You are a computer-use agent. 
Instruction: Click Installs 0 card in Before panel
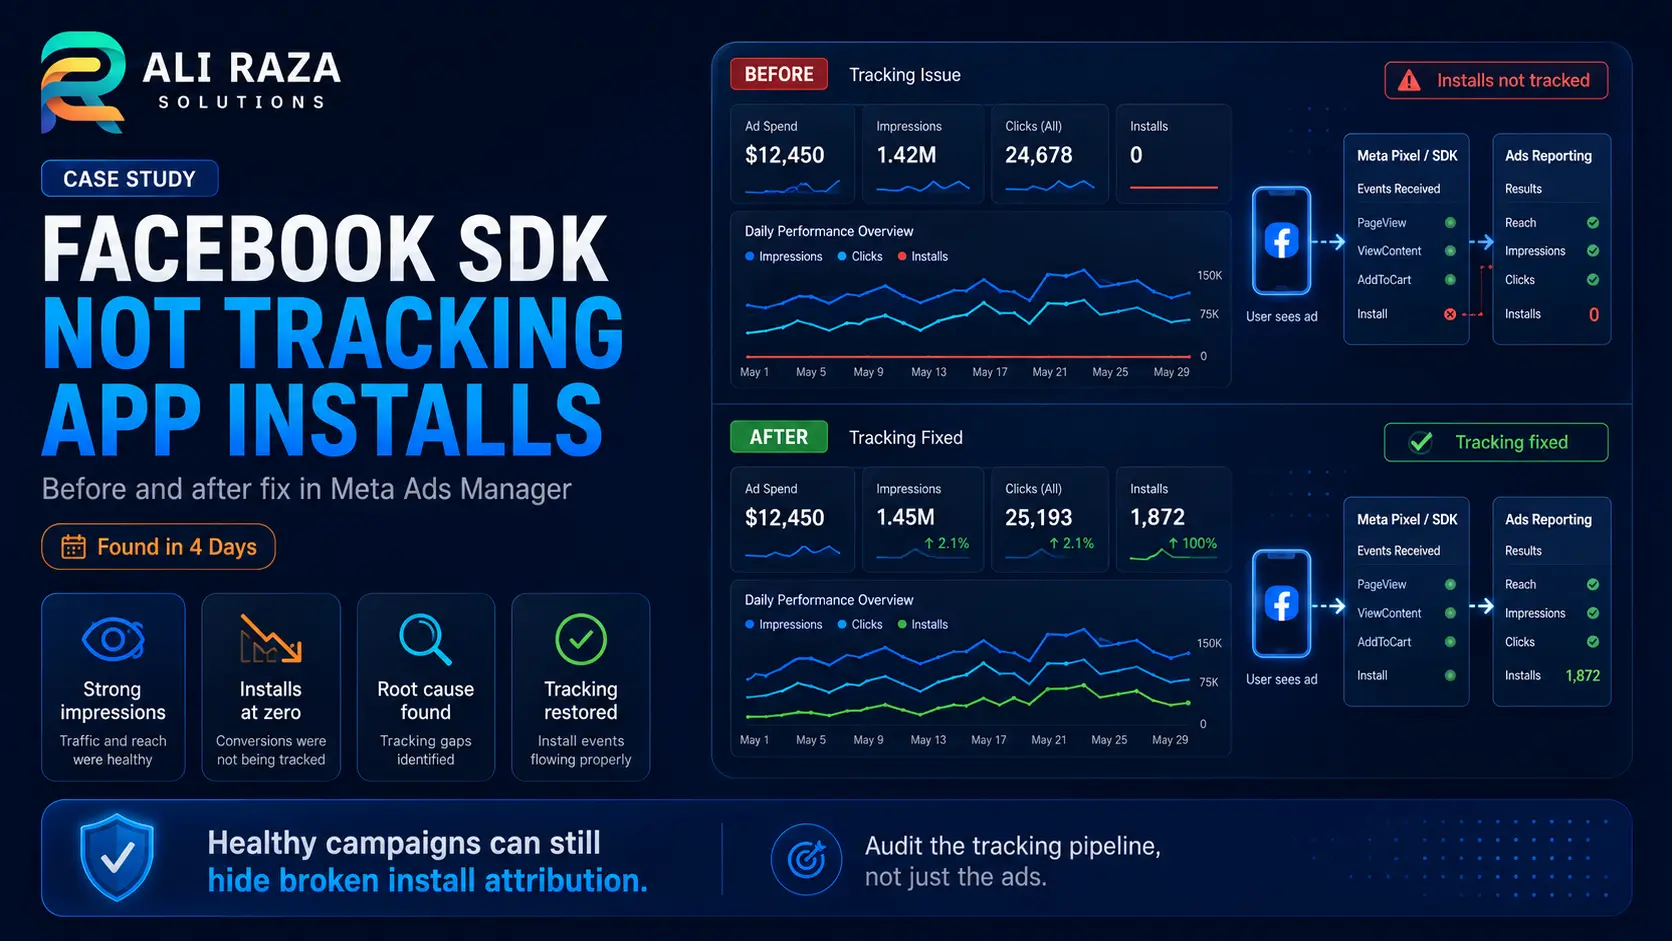pyautogui.click(x=1173, y=154)
